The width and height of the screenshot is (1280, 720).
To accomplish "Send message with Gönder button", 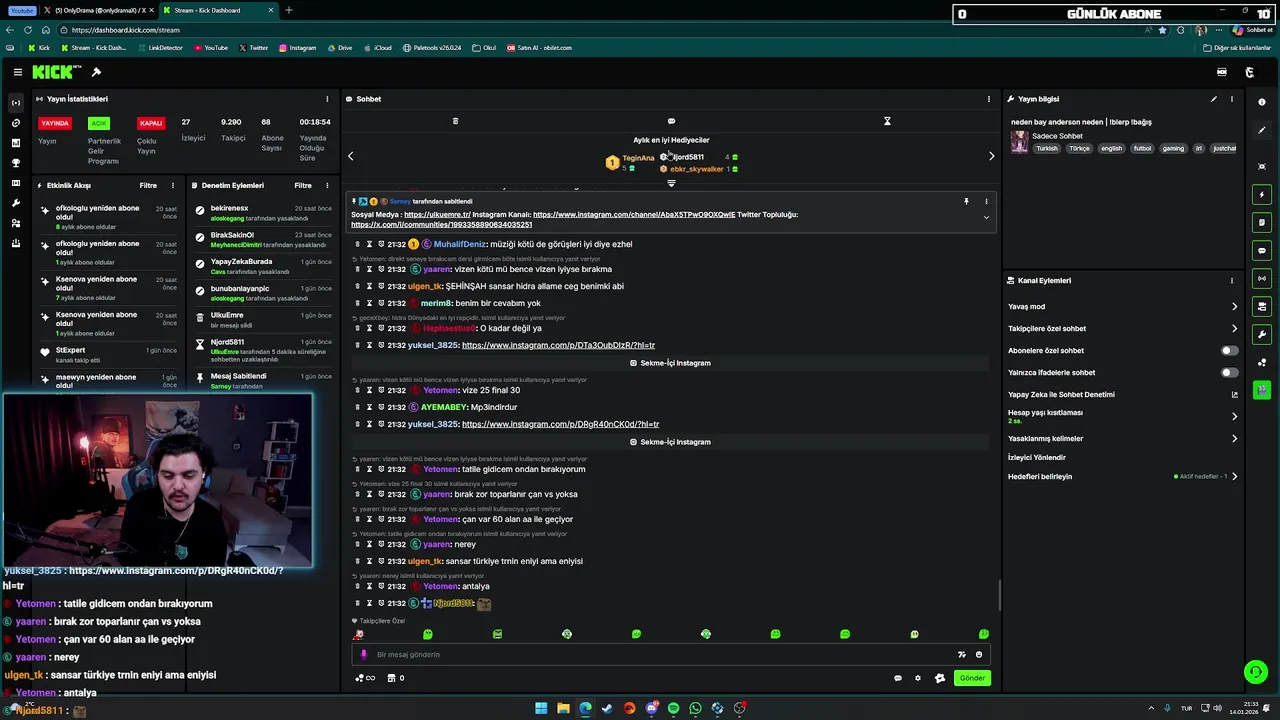I will tap(972, 678).
